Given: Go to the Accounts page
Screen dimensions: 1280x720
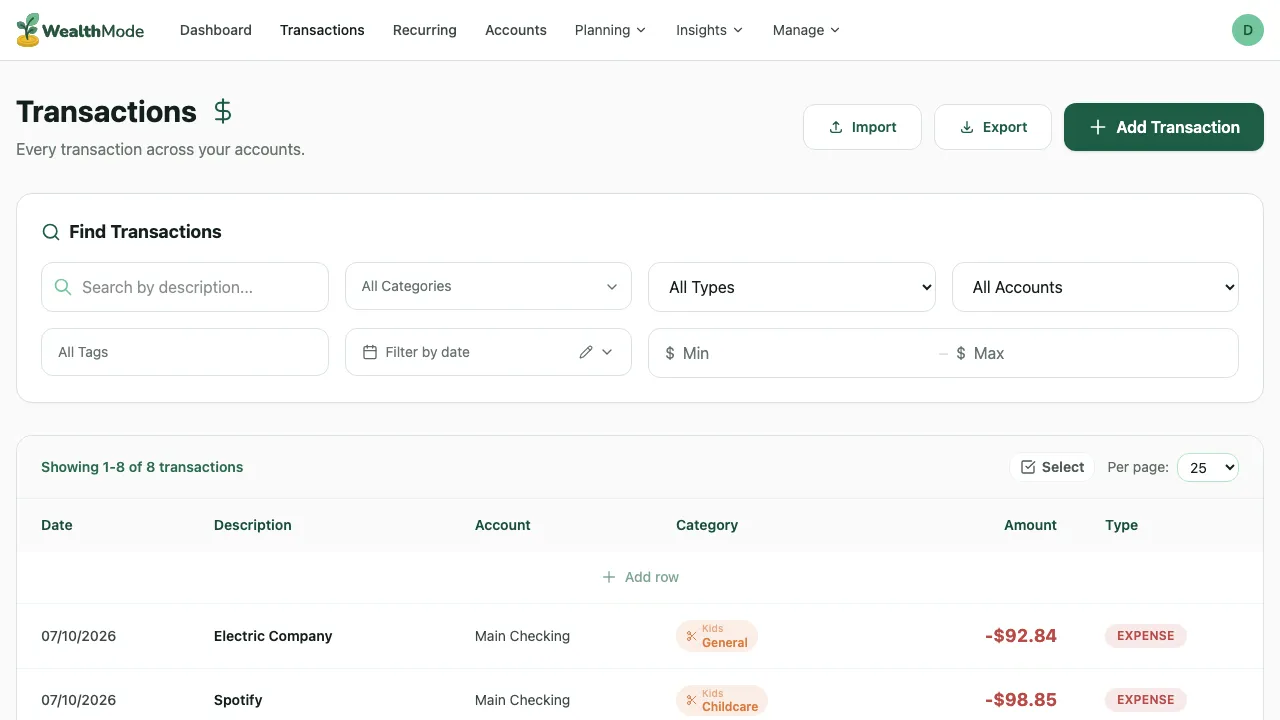Looking at the screenshot, I should point(516,30).
